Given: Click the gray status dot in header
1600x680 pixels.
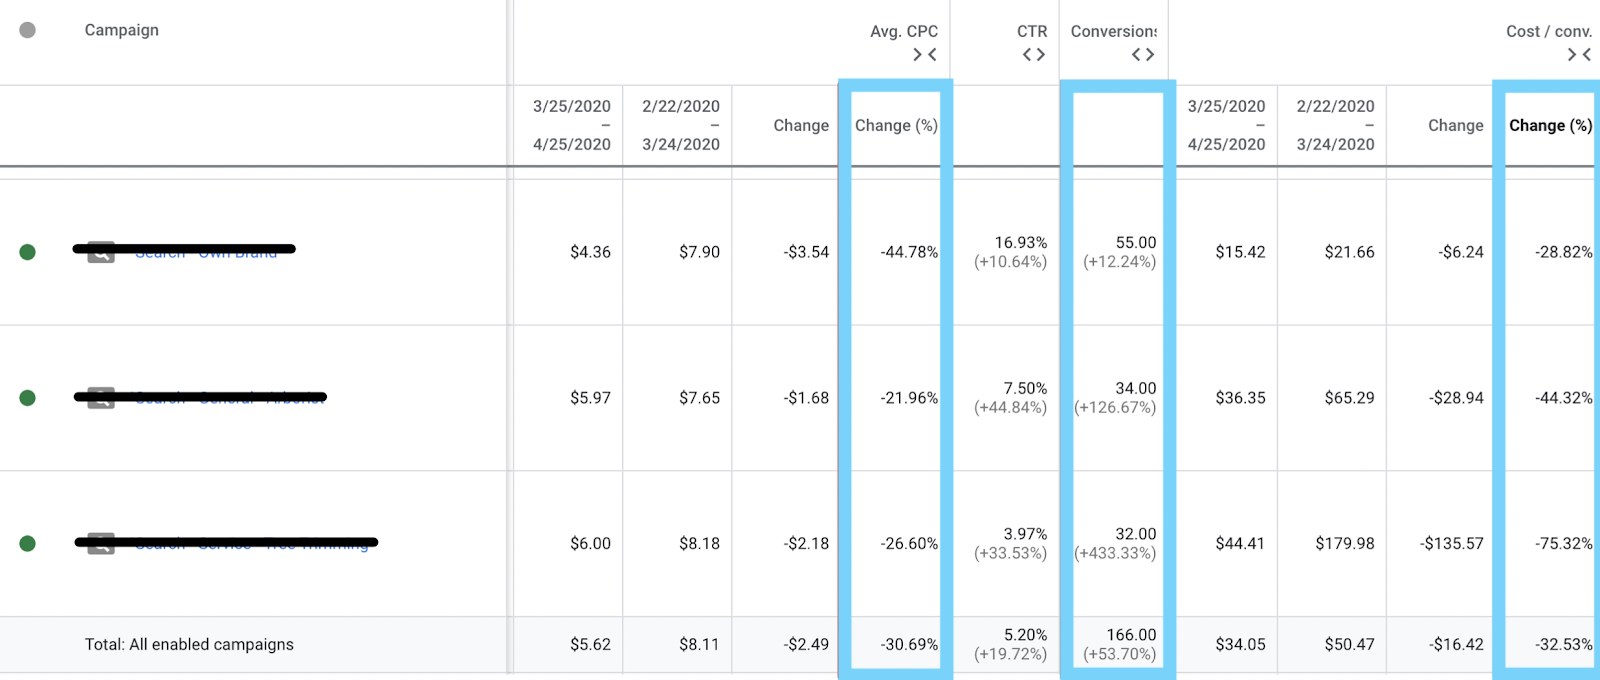Looking at the screenshot, I should [28, 30].
